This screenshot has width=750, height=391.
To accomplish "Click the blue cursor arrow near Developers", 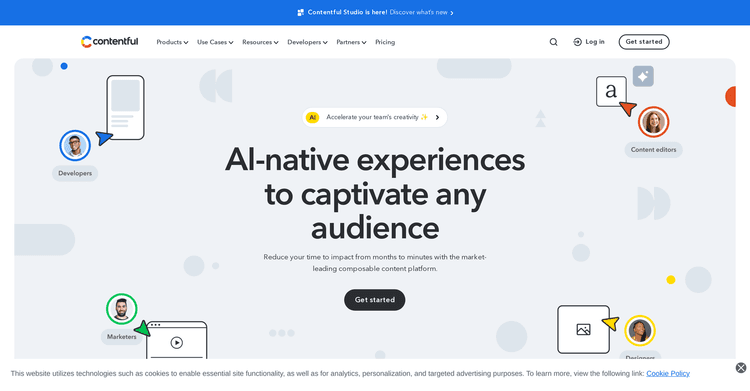I will coord(104,138).
